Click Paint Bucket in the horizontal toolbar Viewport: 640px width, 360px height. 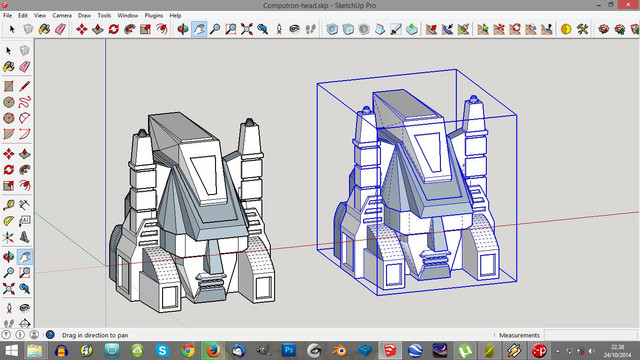(44, 29)
